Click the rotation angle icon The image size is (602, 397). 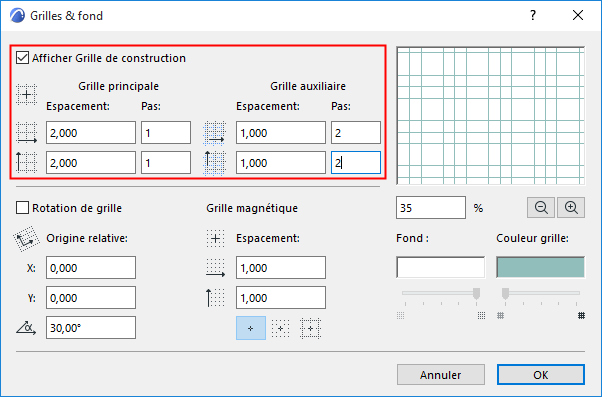click(x=26, y=328)
